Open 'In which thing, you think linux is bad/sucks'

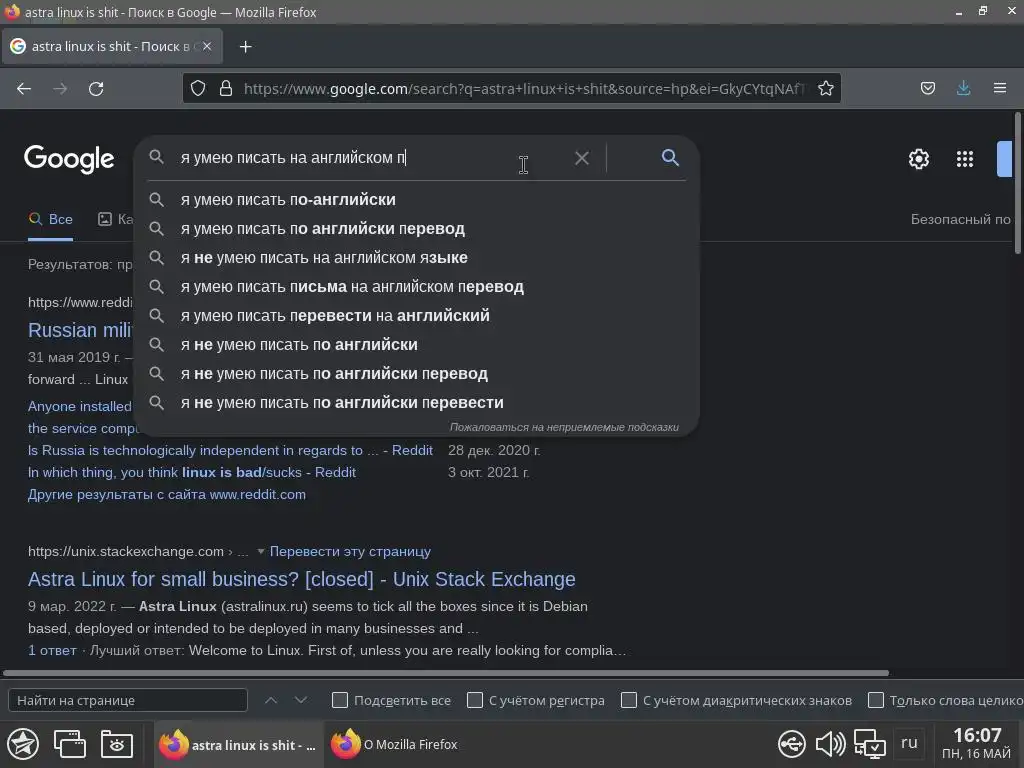(191, 472)
